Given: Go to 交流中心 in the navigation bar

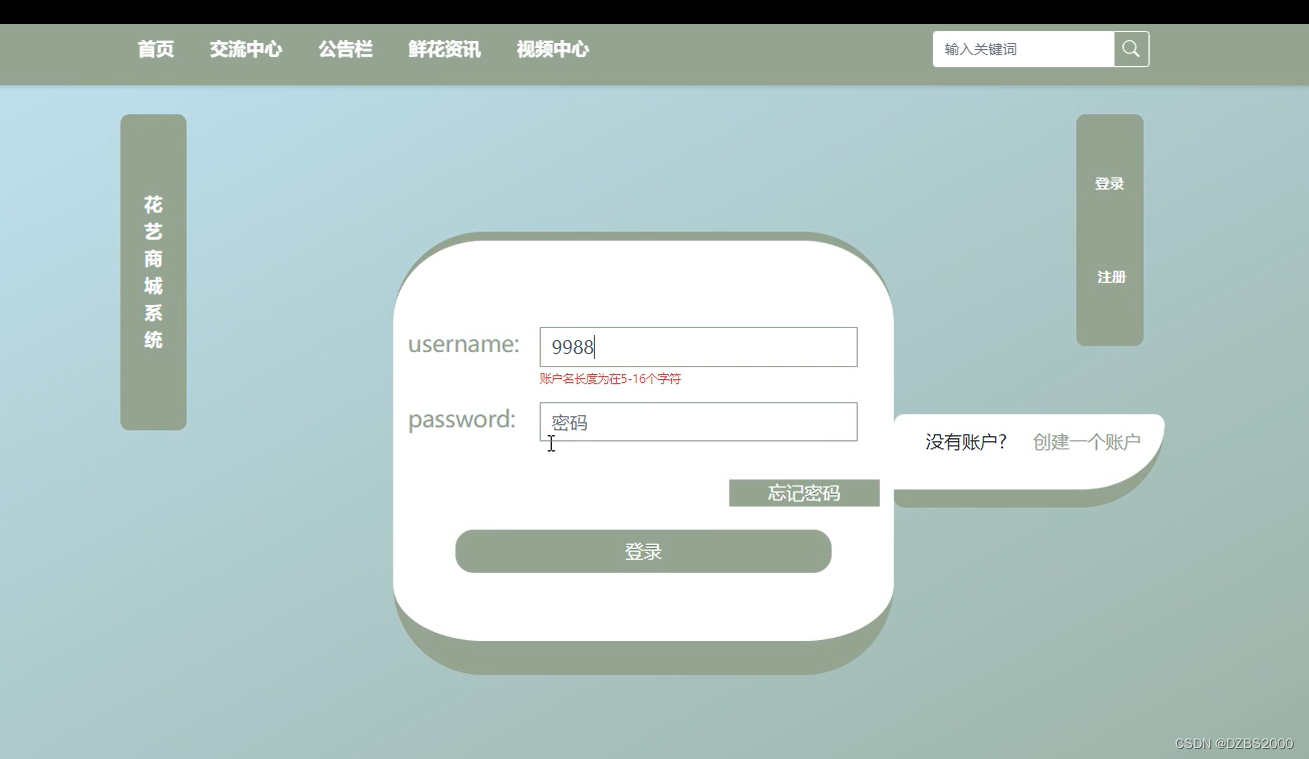Looking at the screenshot, I should 246,49.
